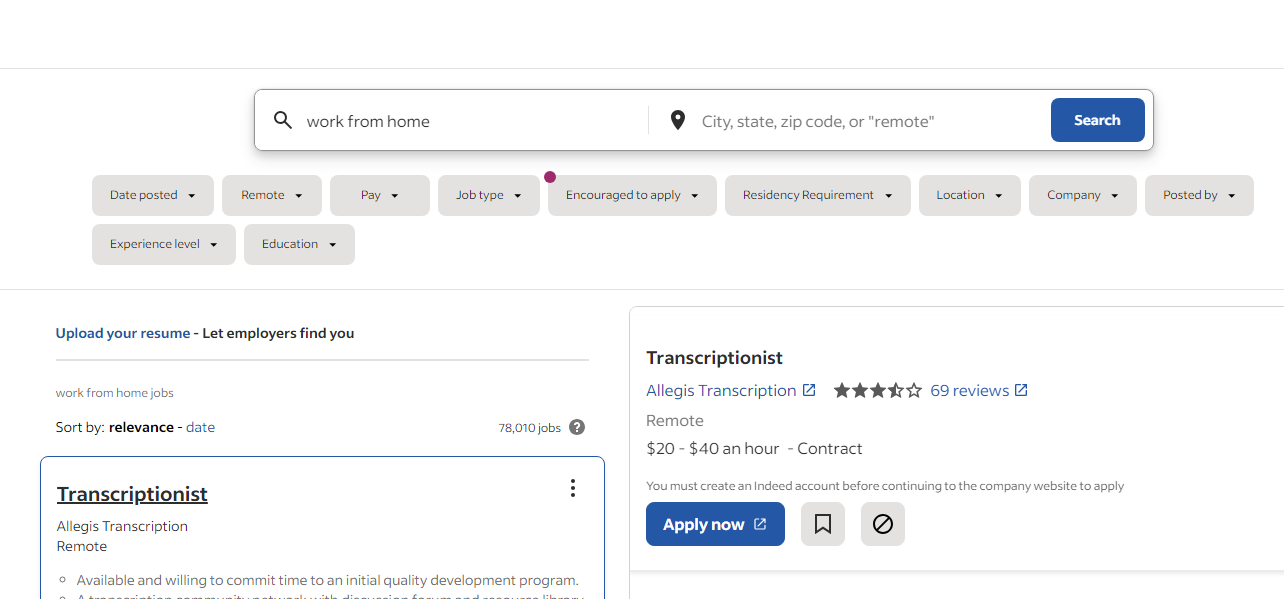Expand the Pay filter dropdown
This screenshot has height=599, width=1284.
click(x=380, y=195)
